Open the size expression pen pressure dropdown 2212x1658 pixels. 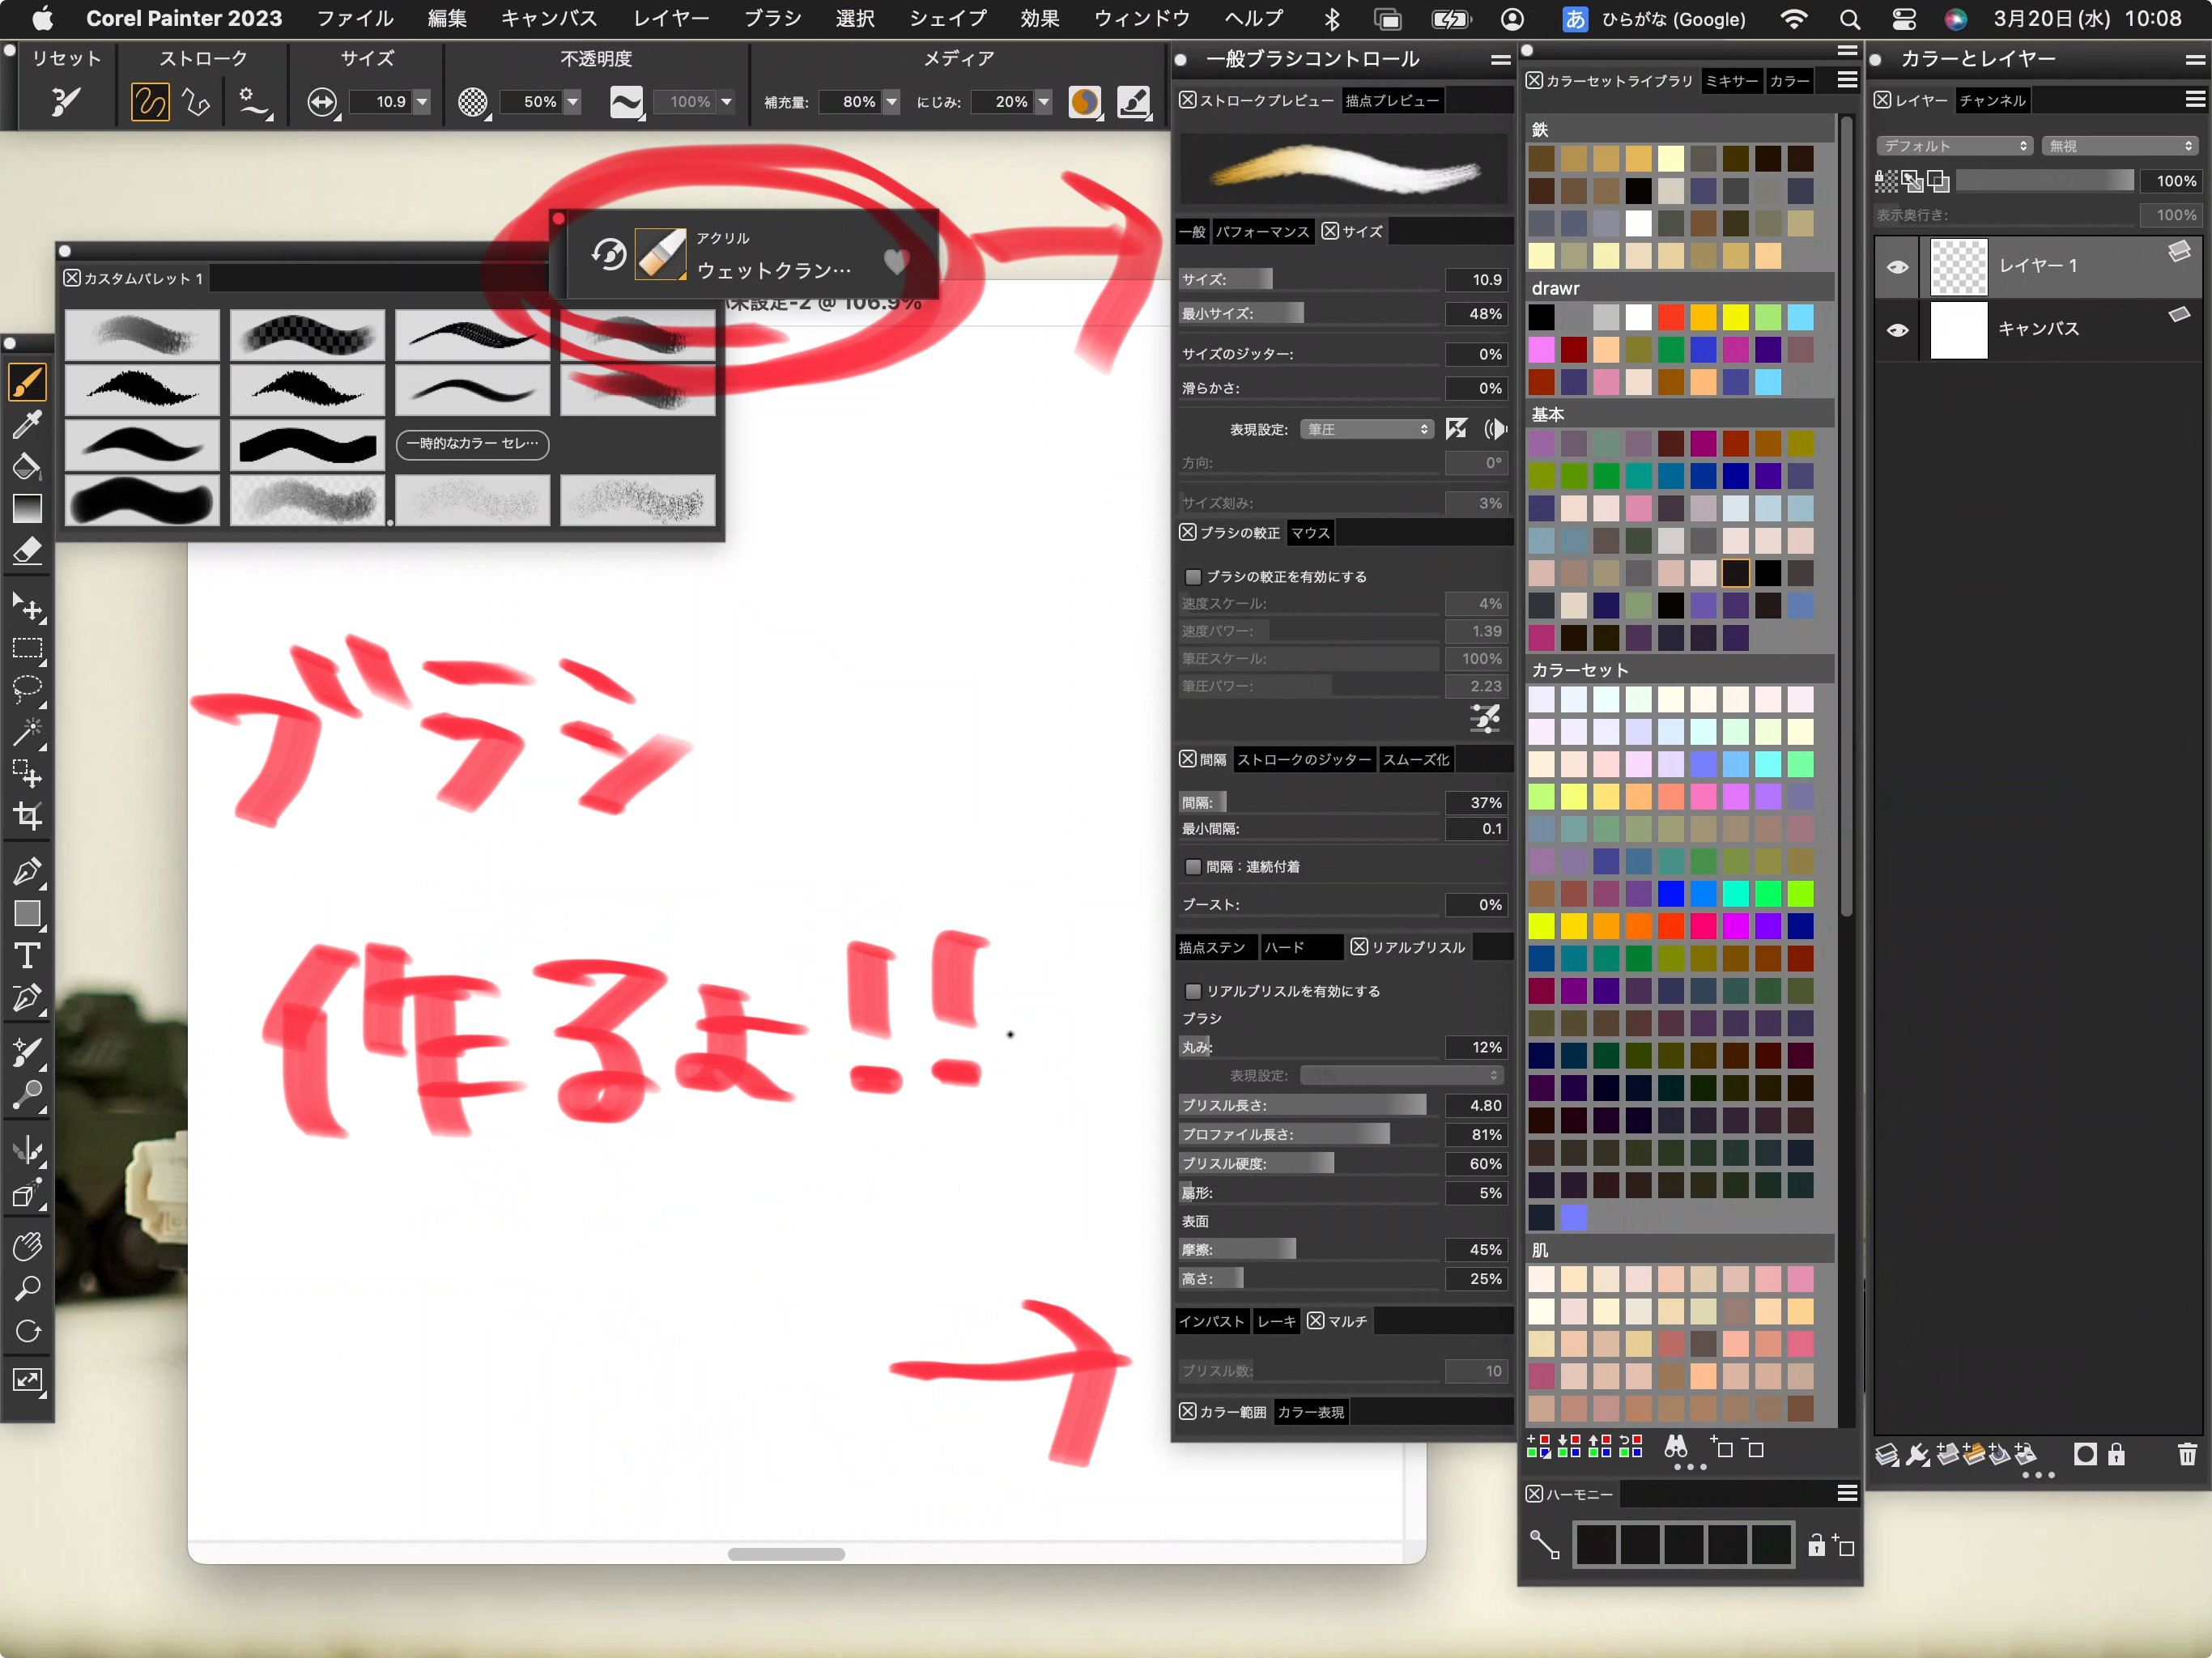pyautogui.click(x=1366, y=429)
